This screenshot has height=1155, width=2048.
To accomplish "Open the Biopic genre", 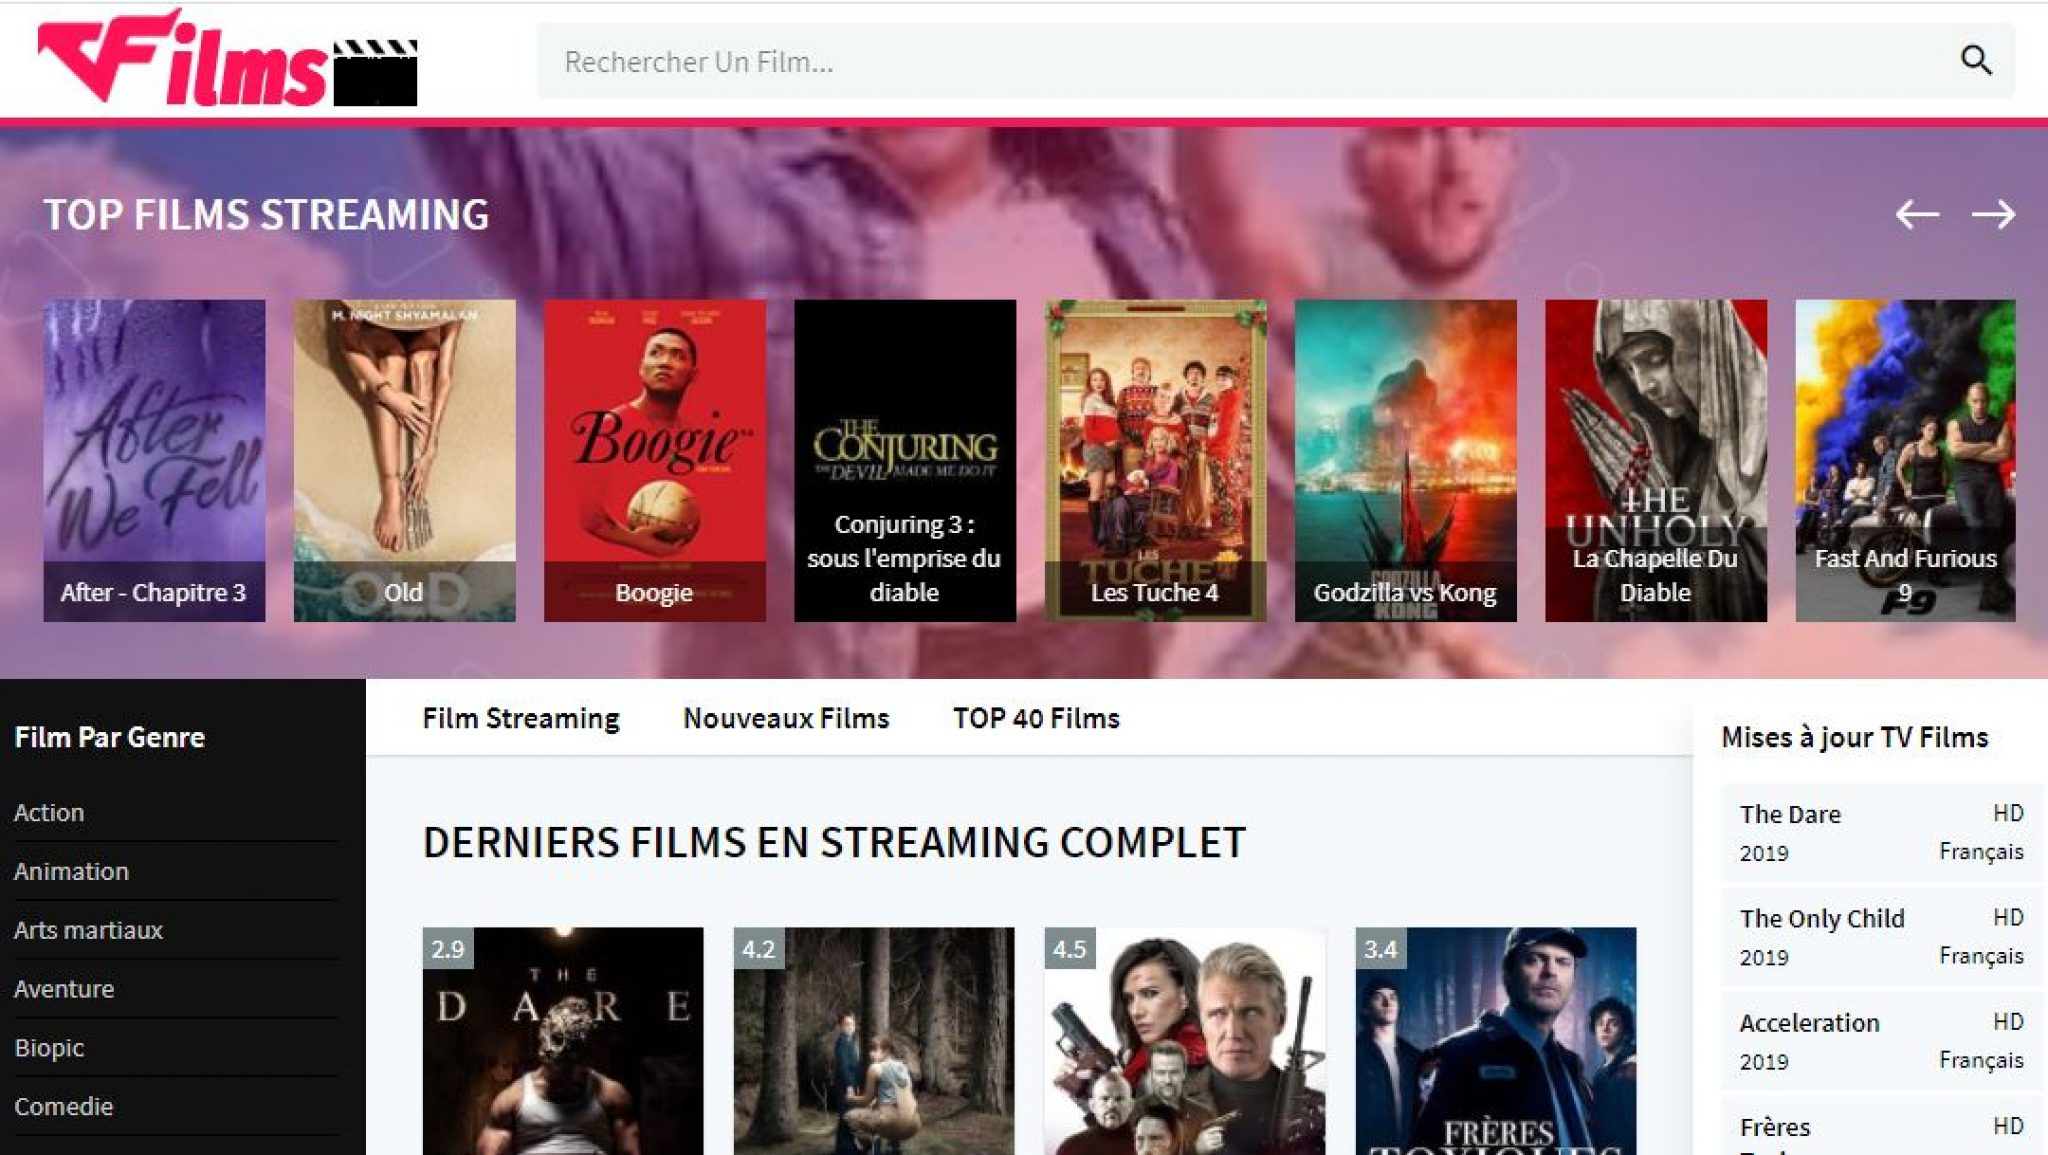I will point(49,1048).
